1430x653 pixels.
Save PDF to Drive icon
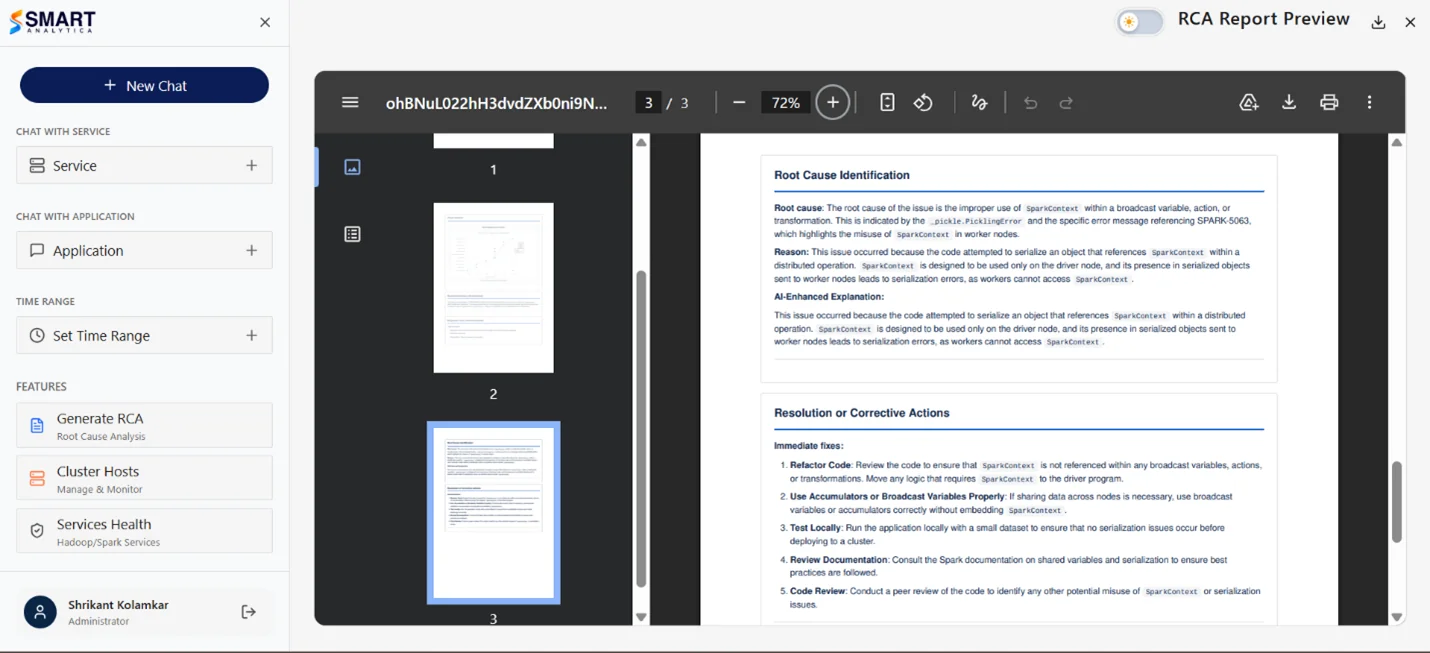[1249, 102]
